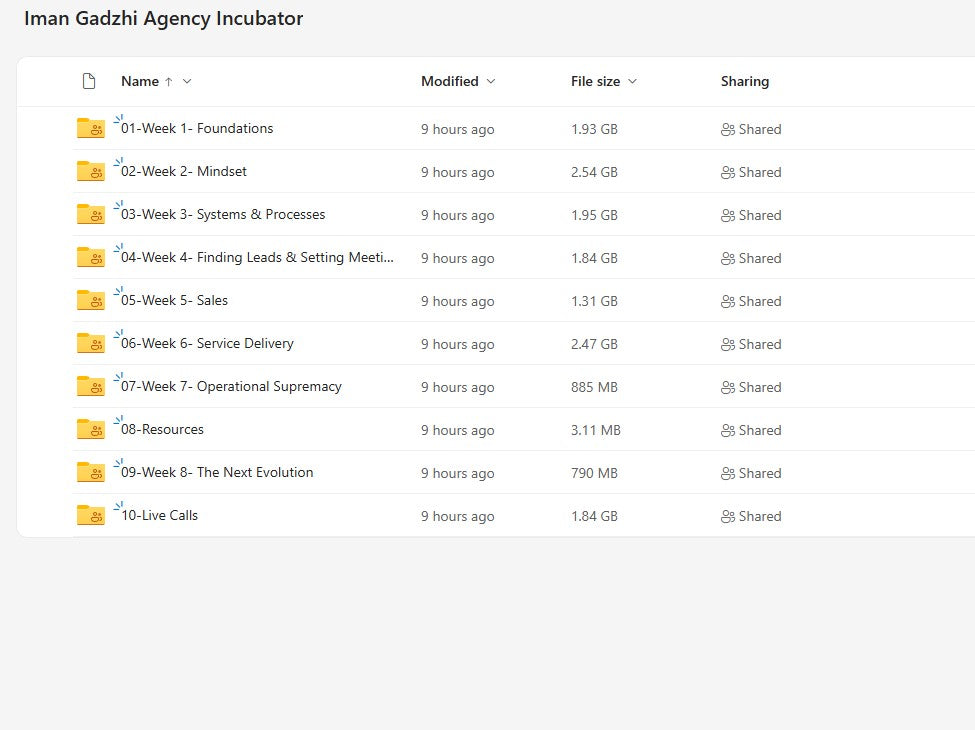Click the file type icon in header
Screen dimensions: 975x730
[x=89, y=81]
